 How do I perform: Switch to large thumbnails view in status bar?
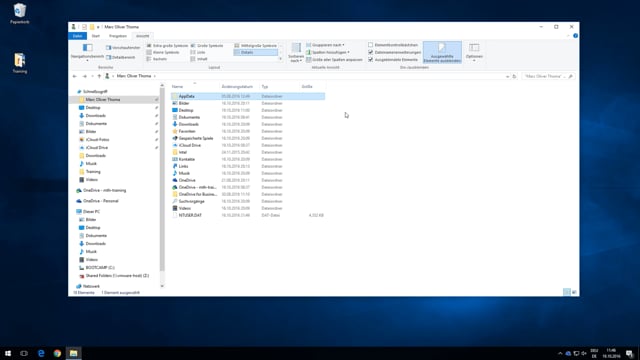pos(574,292)
